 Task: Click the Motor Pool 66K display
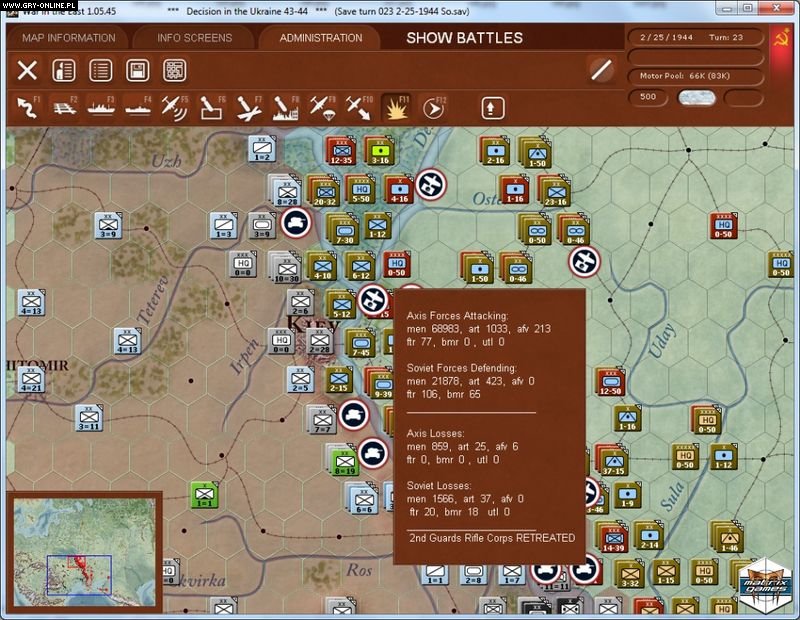(x=685, y=74)
